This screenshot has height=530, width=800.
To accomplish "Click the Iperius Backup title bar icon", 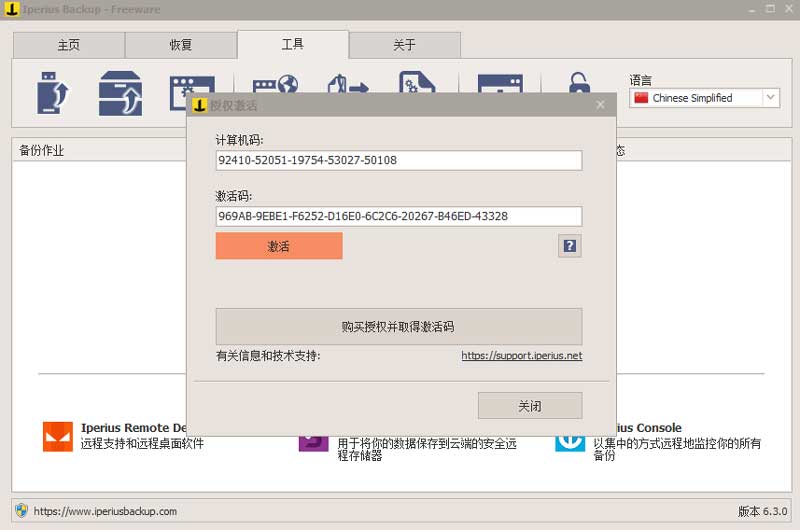I will (x=12, y=9).
